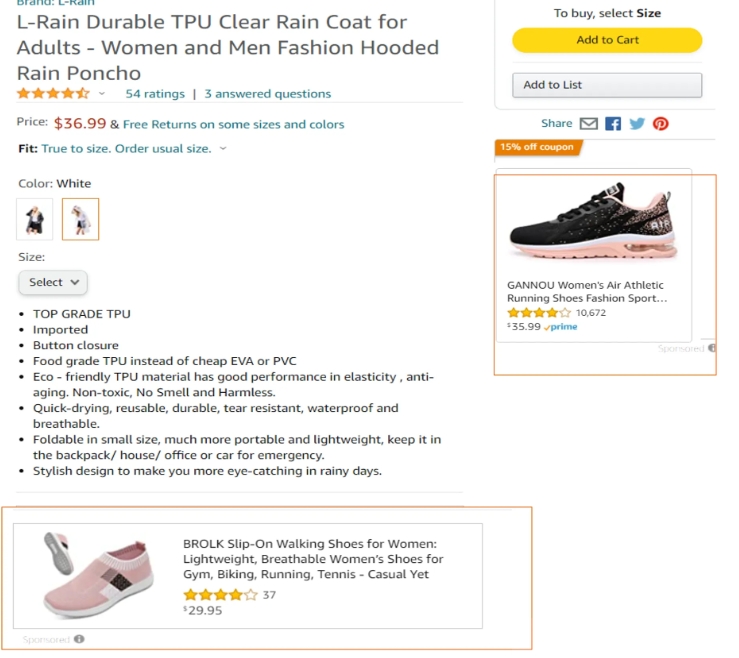Open GANNOU Women's Air Athletic shoes ad
This screenshot has width=739, height=658.
click(586, 291)
